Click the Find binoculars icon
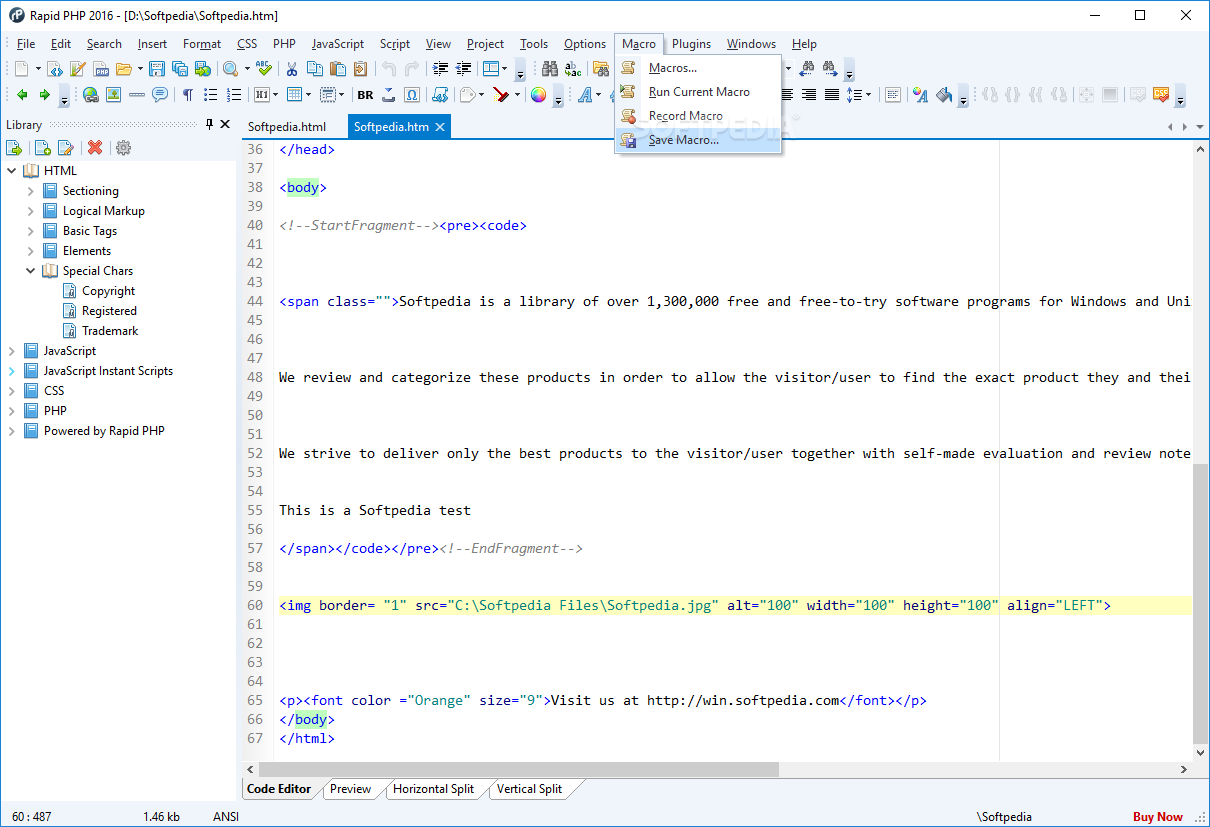The height and width of the screenshot is (827, 1210). [x=549, y=69]
